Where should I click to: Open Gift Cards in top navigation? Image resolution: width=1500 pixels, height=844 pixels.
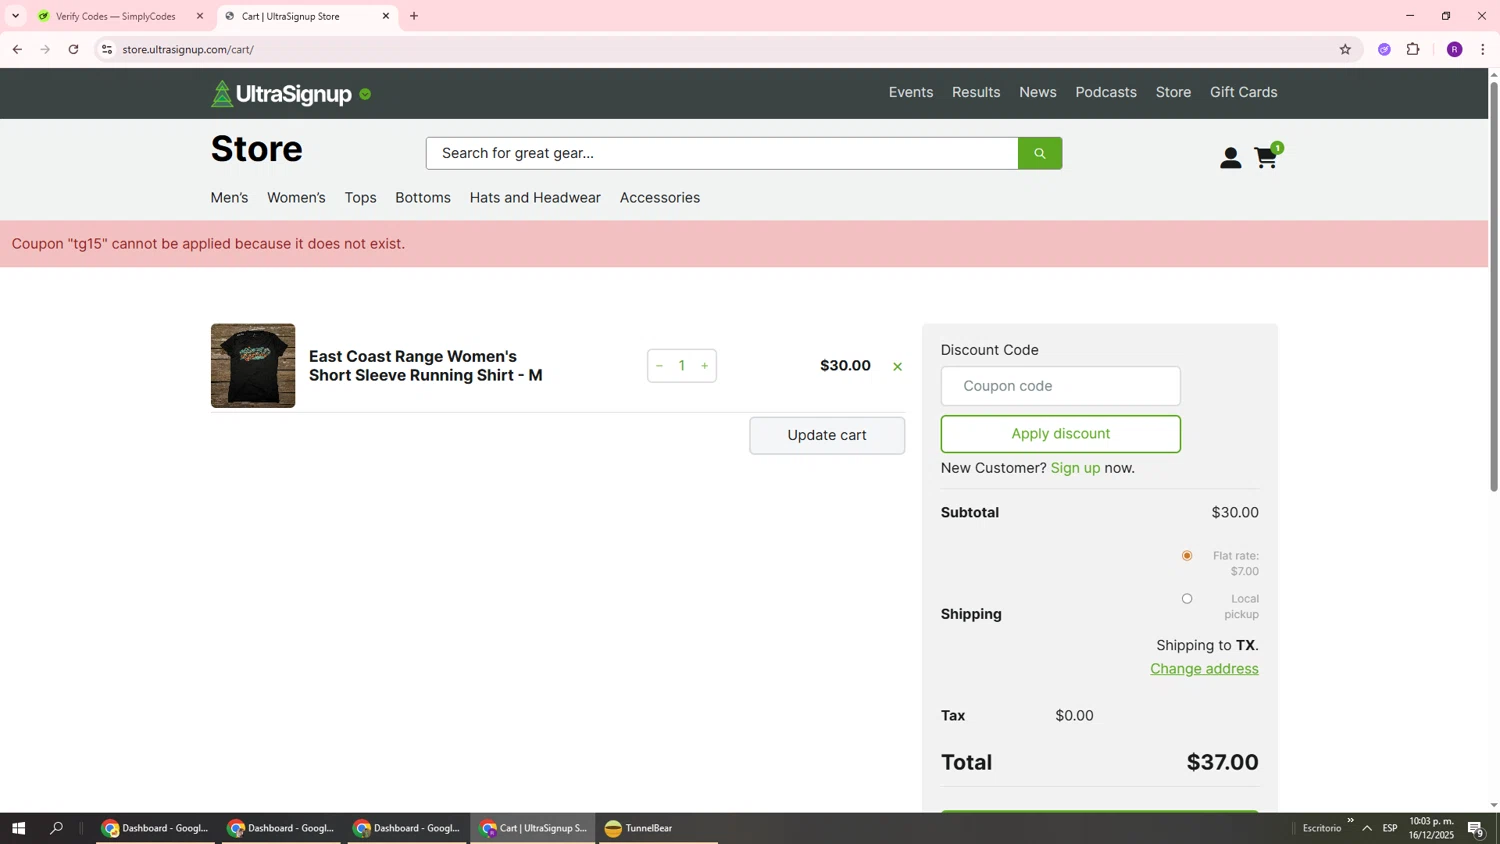(1243, 92)
